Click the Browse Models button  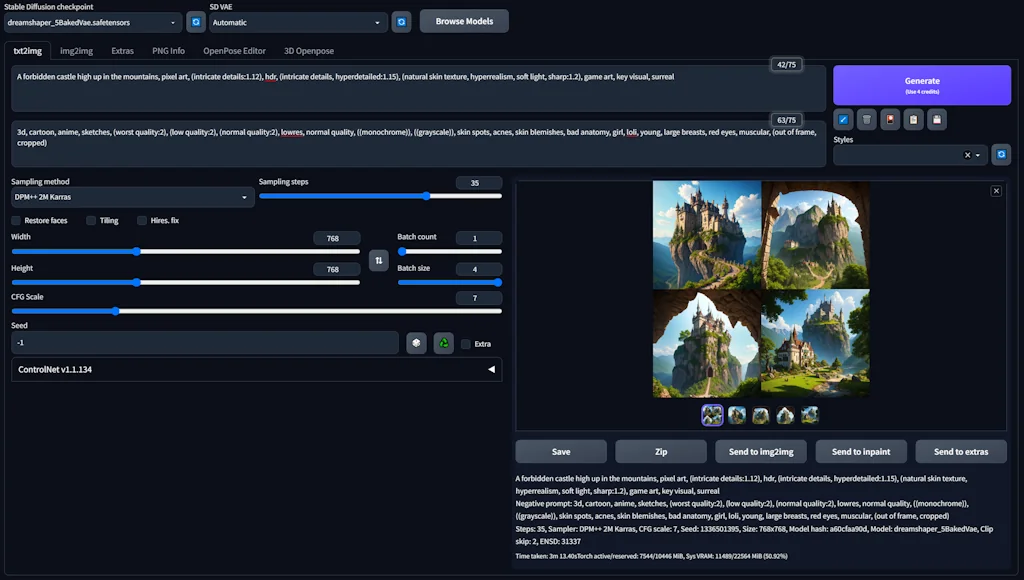pos(463,20)
